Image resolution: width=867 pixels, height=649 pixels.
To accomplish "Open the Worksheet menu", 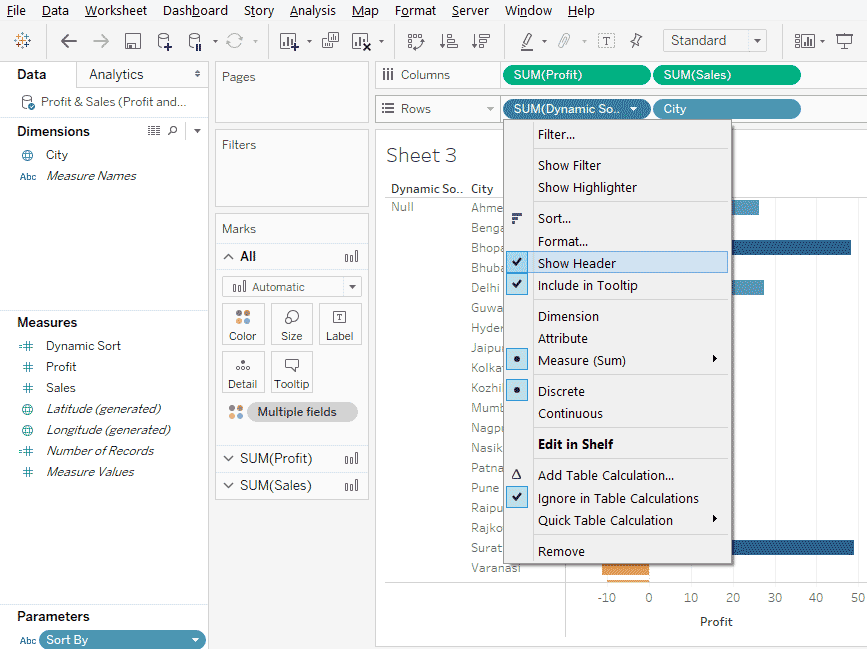I will click(115, 11).
